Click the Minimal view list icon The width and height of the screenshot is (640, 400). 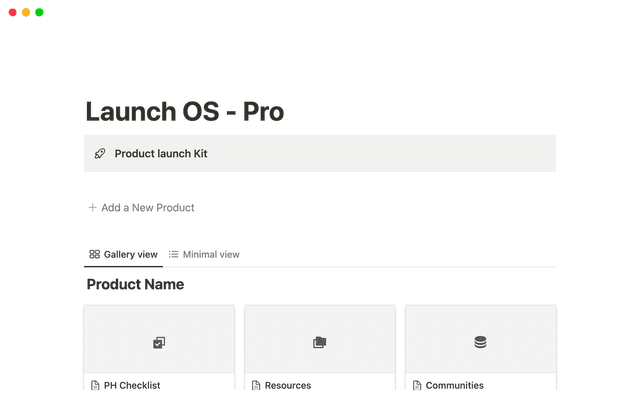pyautogui.click(x=173, y=255)
